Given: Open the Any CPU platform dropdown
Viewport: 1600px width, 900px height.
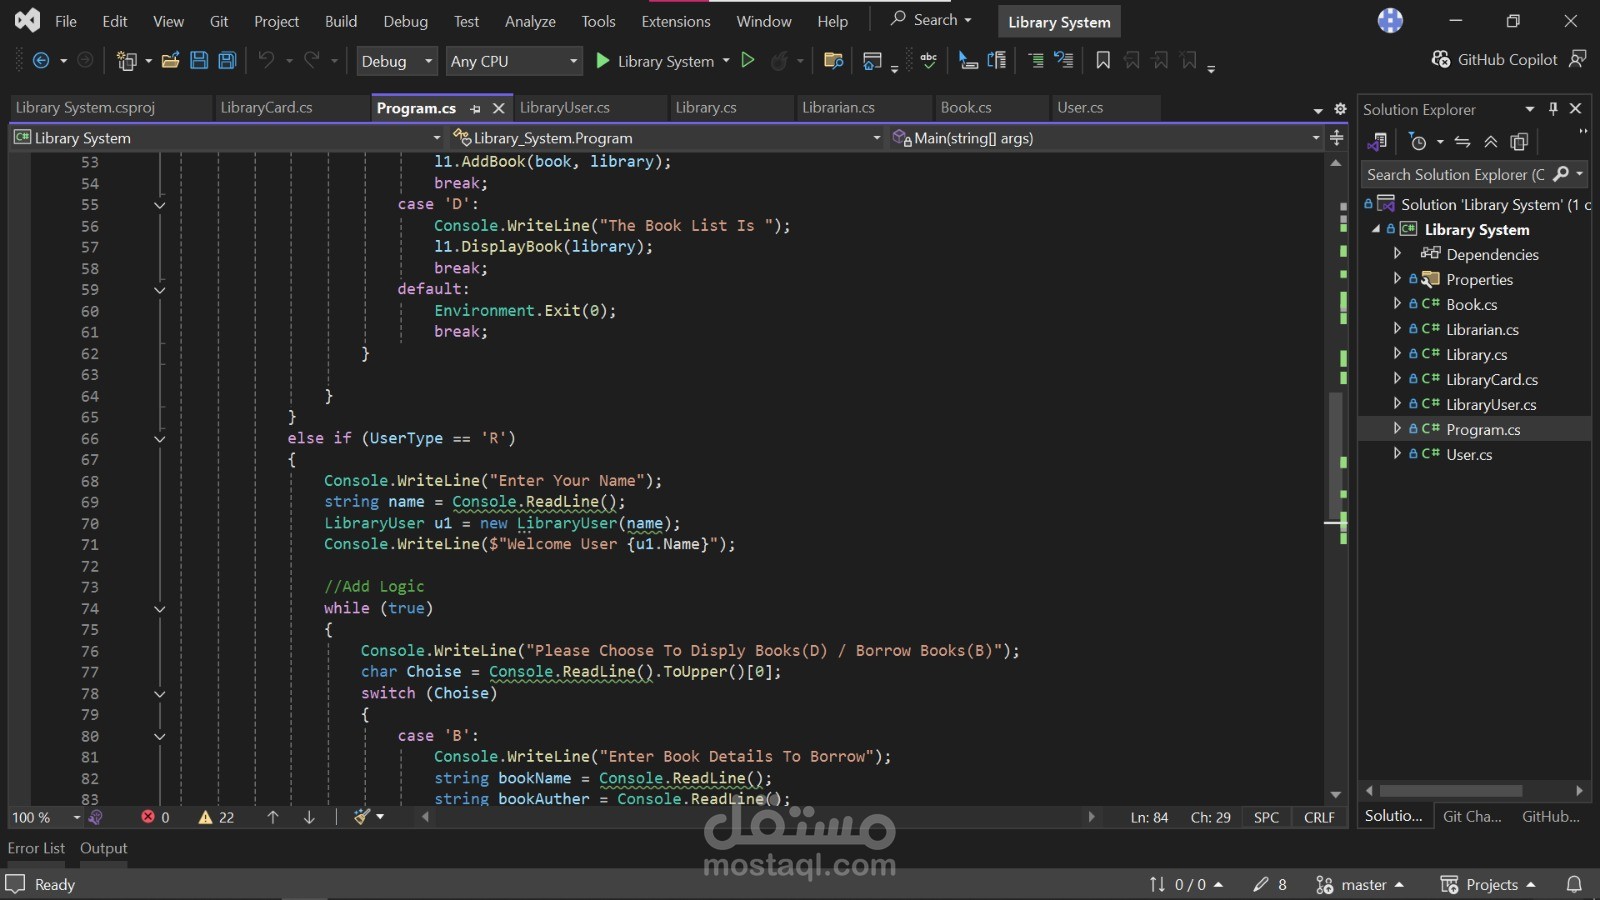Looking at the screenshot, I should [x=514, y=61].
